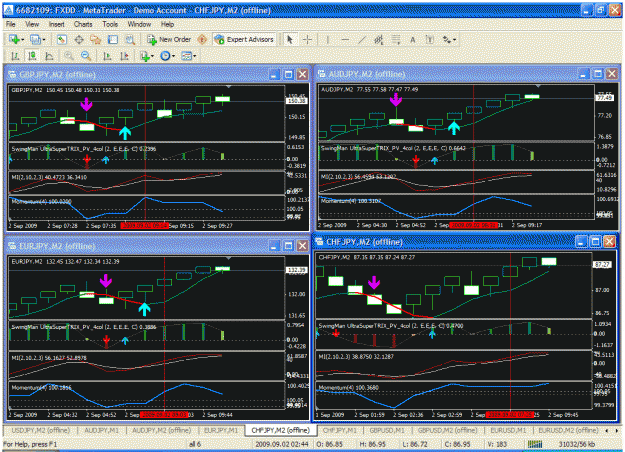
Task: Switch to the AUDJPY,M2 (offline) tab
Action: (161, 430)
